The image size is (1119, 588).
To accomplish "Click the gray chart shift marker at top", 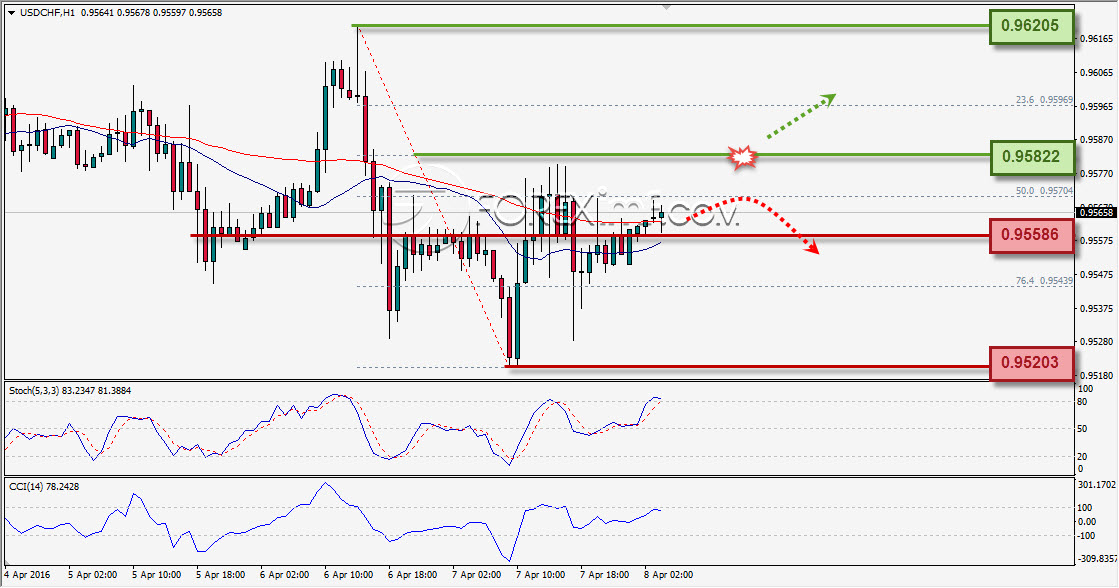I will click(666, 6).
